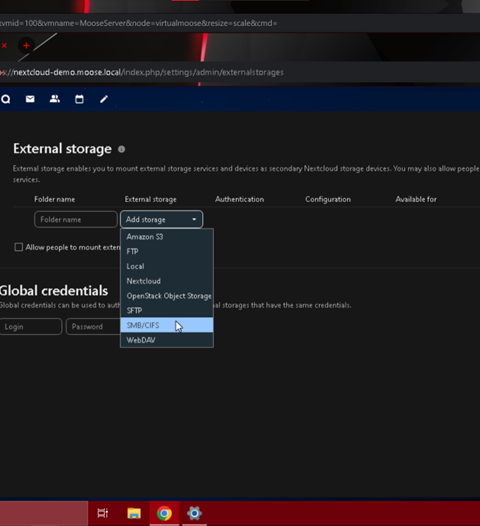The width and height of the screenshot is (480, 526).
Task: Open File Explorer from the taskbar
Action: click(x=134, y=513)
